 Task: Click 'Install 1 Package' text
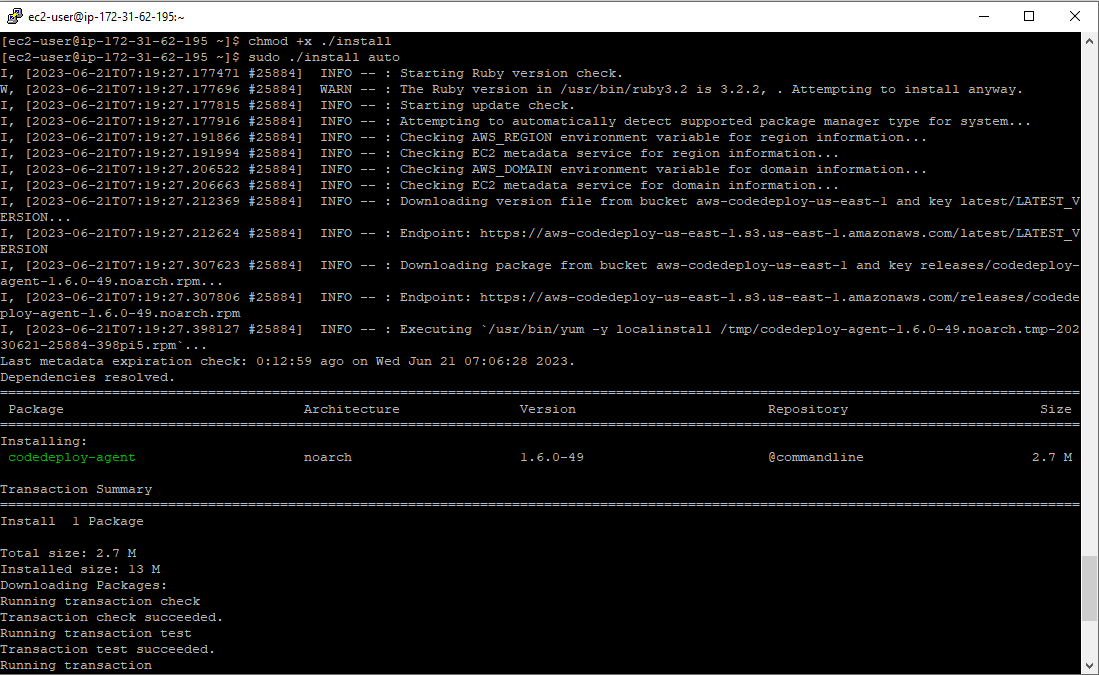[71, 521]
